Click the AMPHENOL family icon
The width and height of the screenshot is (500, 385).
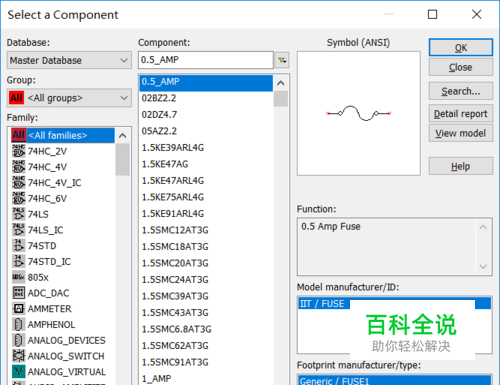19,324
